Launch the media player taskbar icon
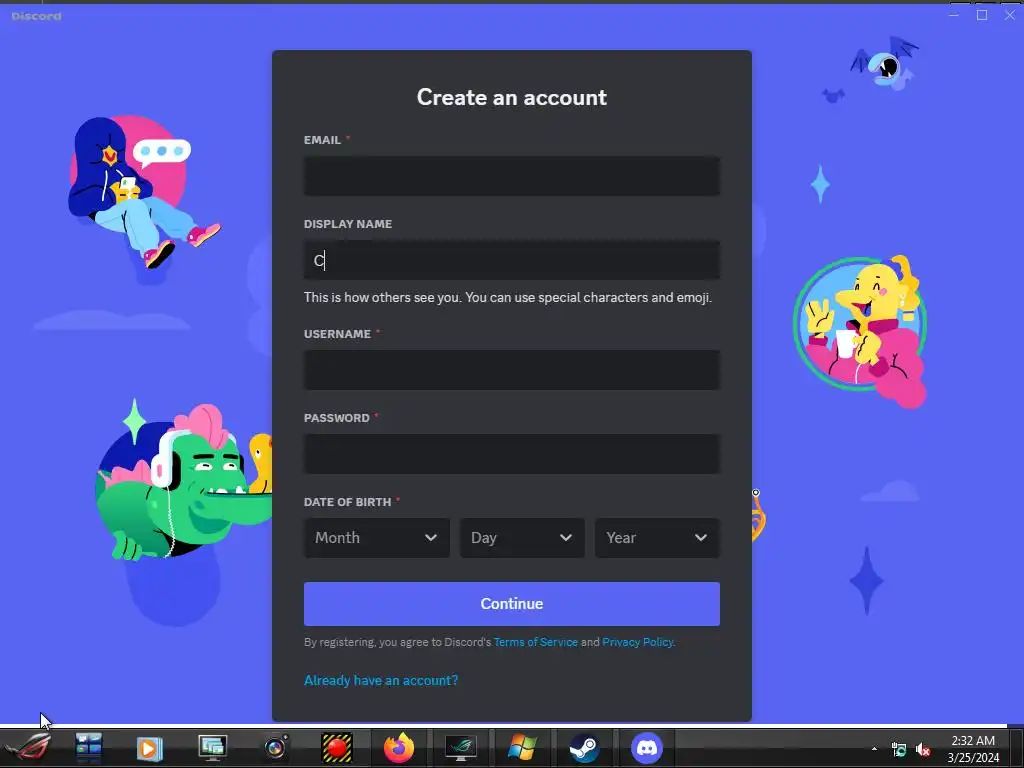Screen dimensions: 1024x768 coord(149,748)
